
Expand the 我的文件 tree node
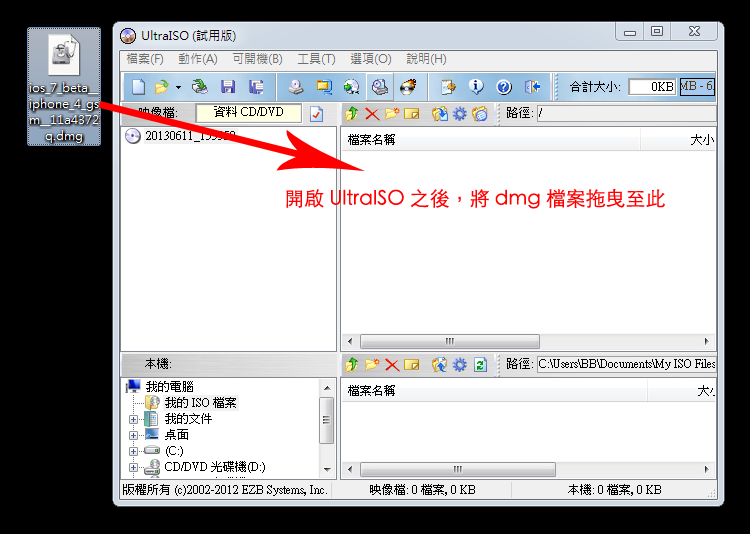133,420
